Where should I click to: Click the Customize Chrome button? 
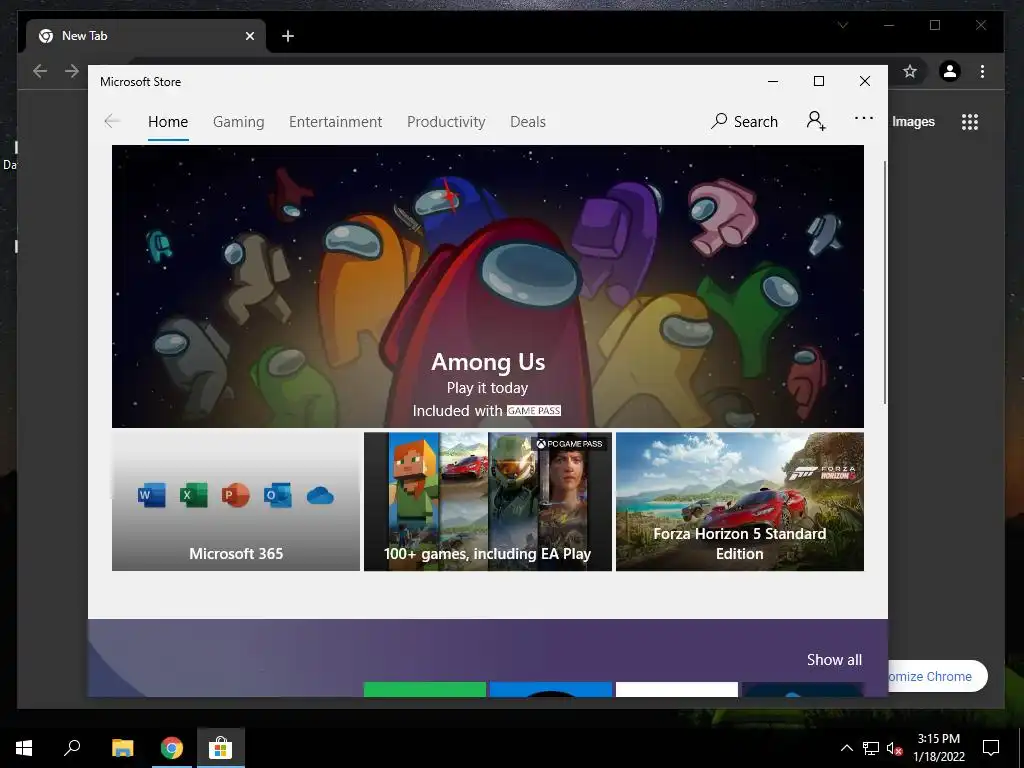pos(937,677)
